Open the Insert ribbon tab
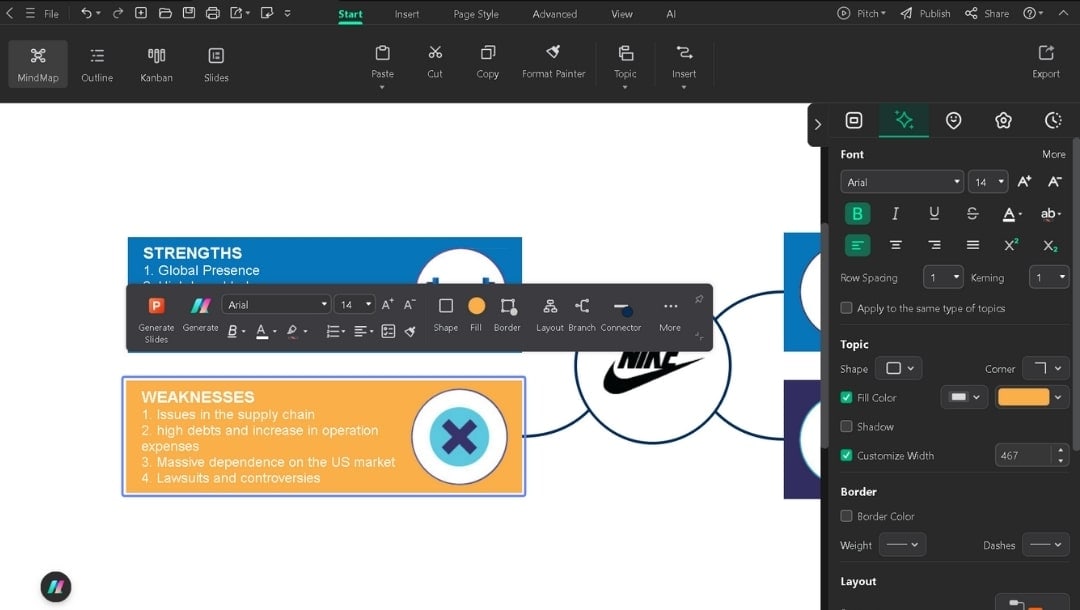Screen dimensions: 1080x610 point(406,14)
